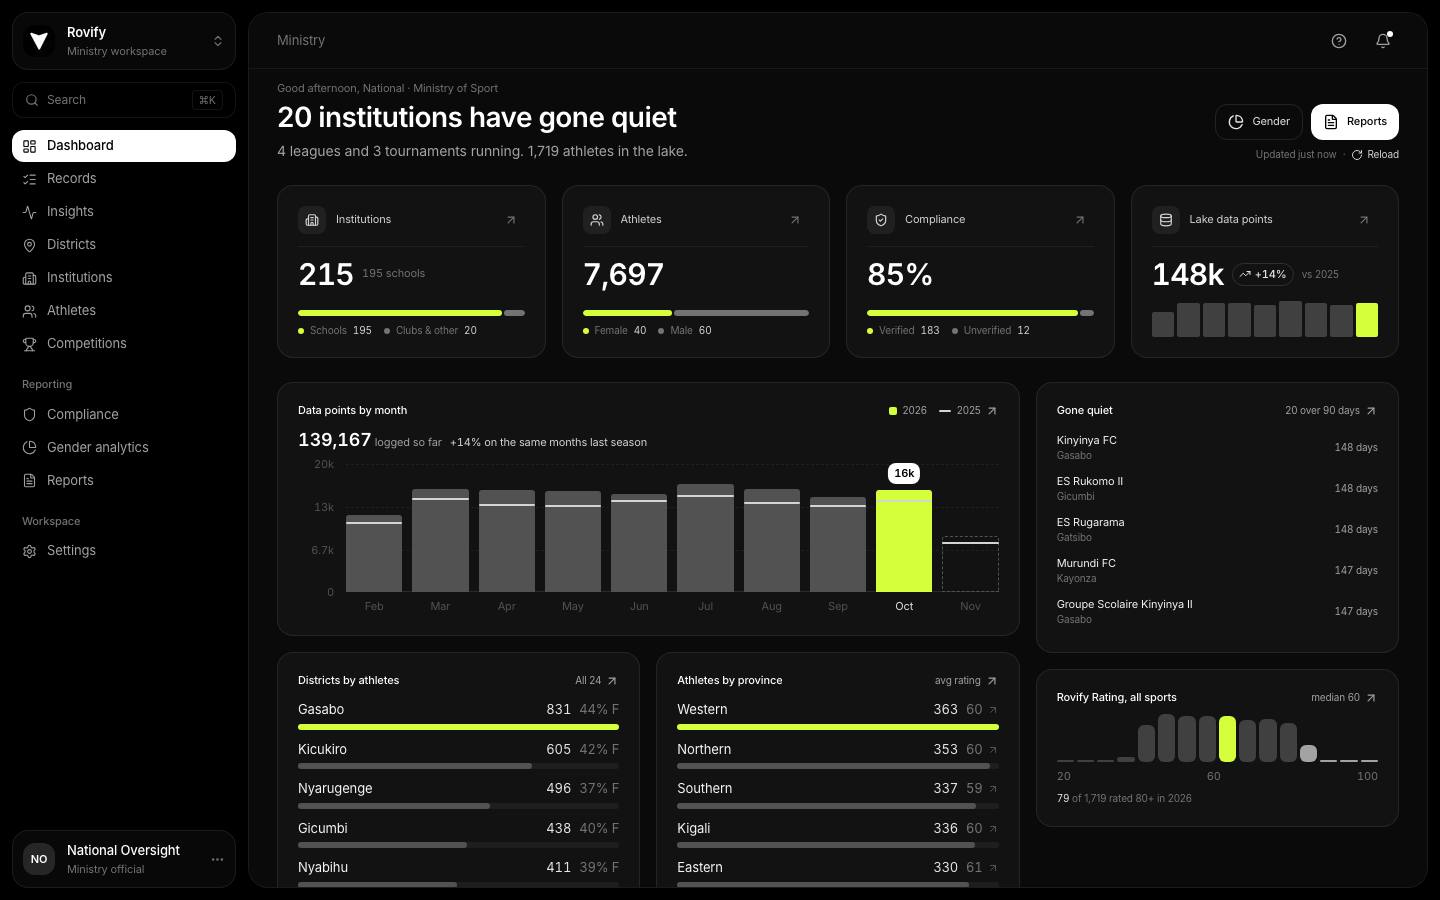Open the notifications bell icon
The image size is (1440, 900).
(1383, 41)
